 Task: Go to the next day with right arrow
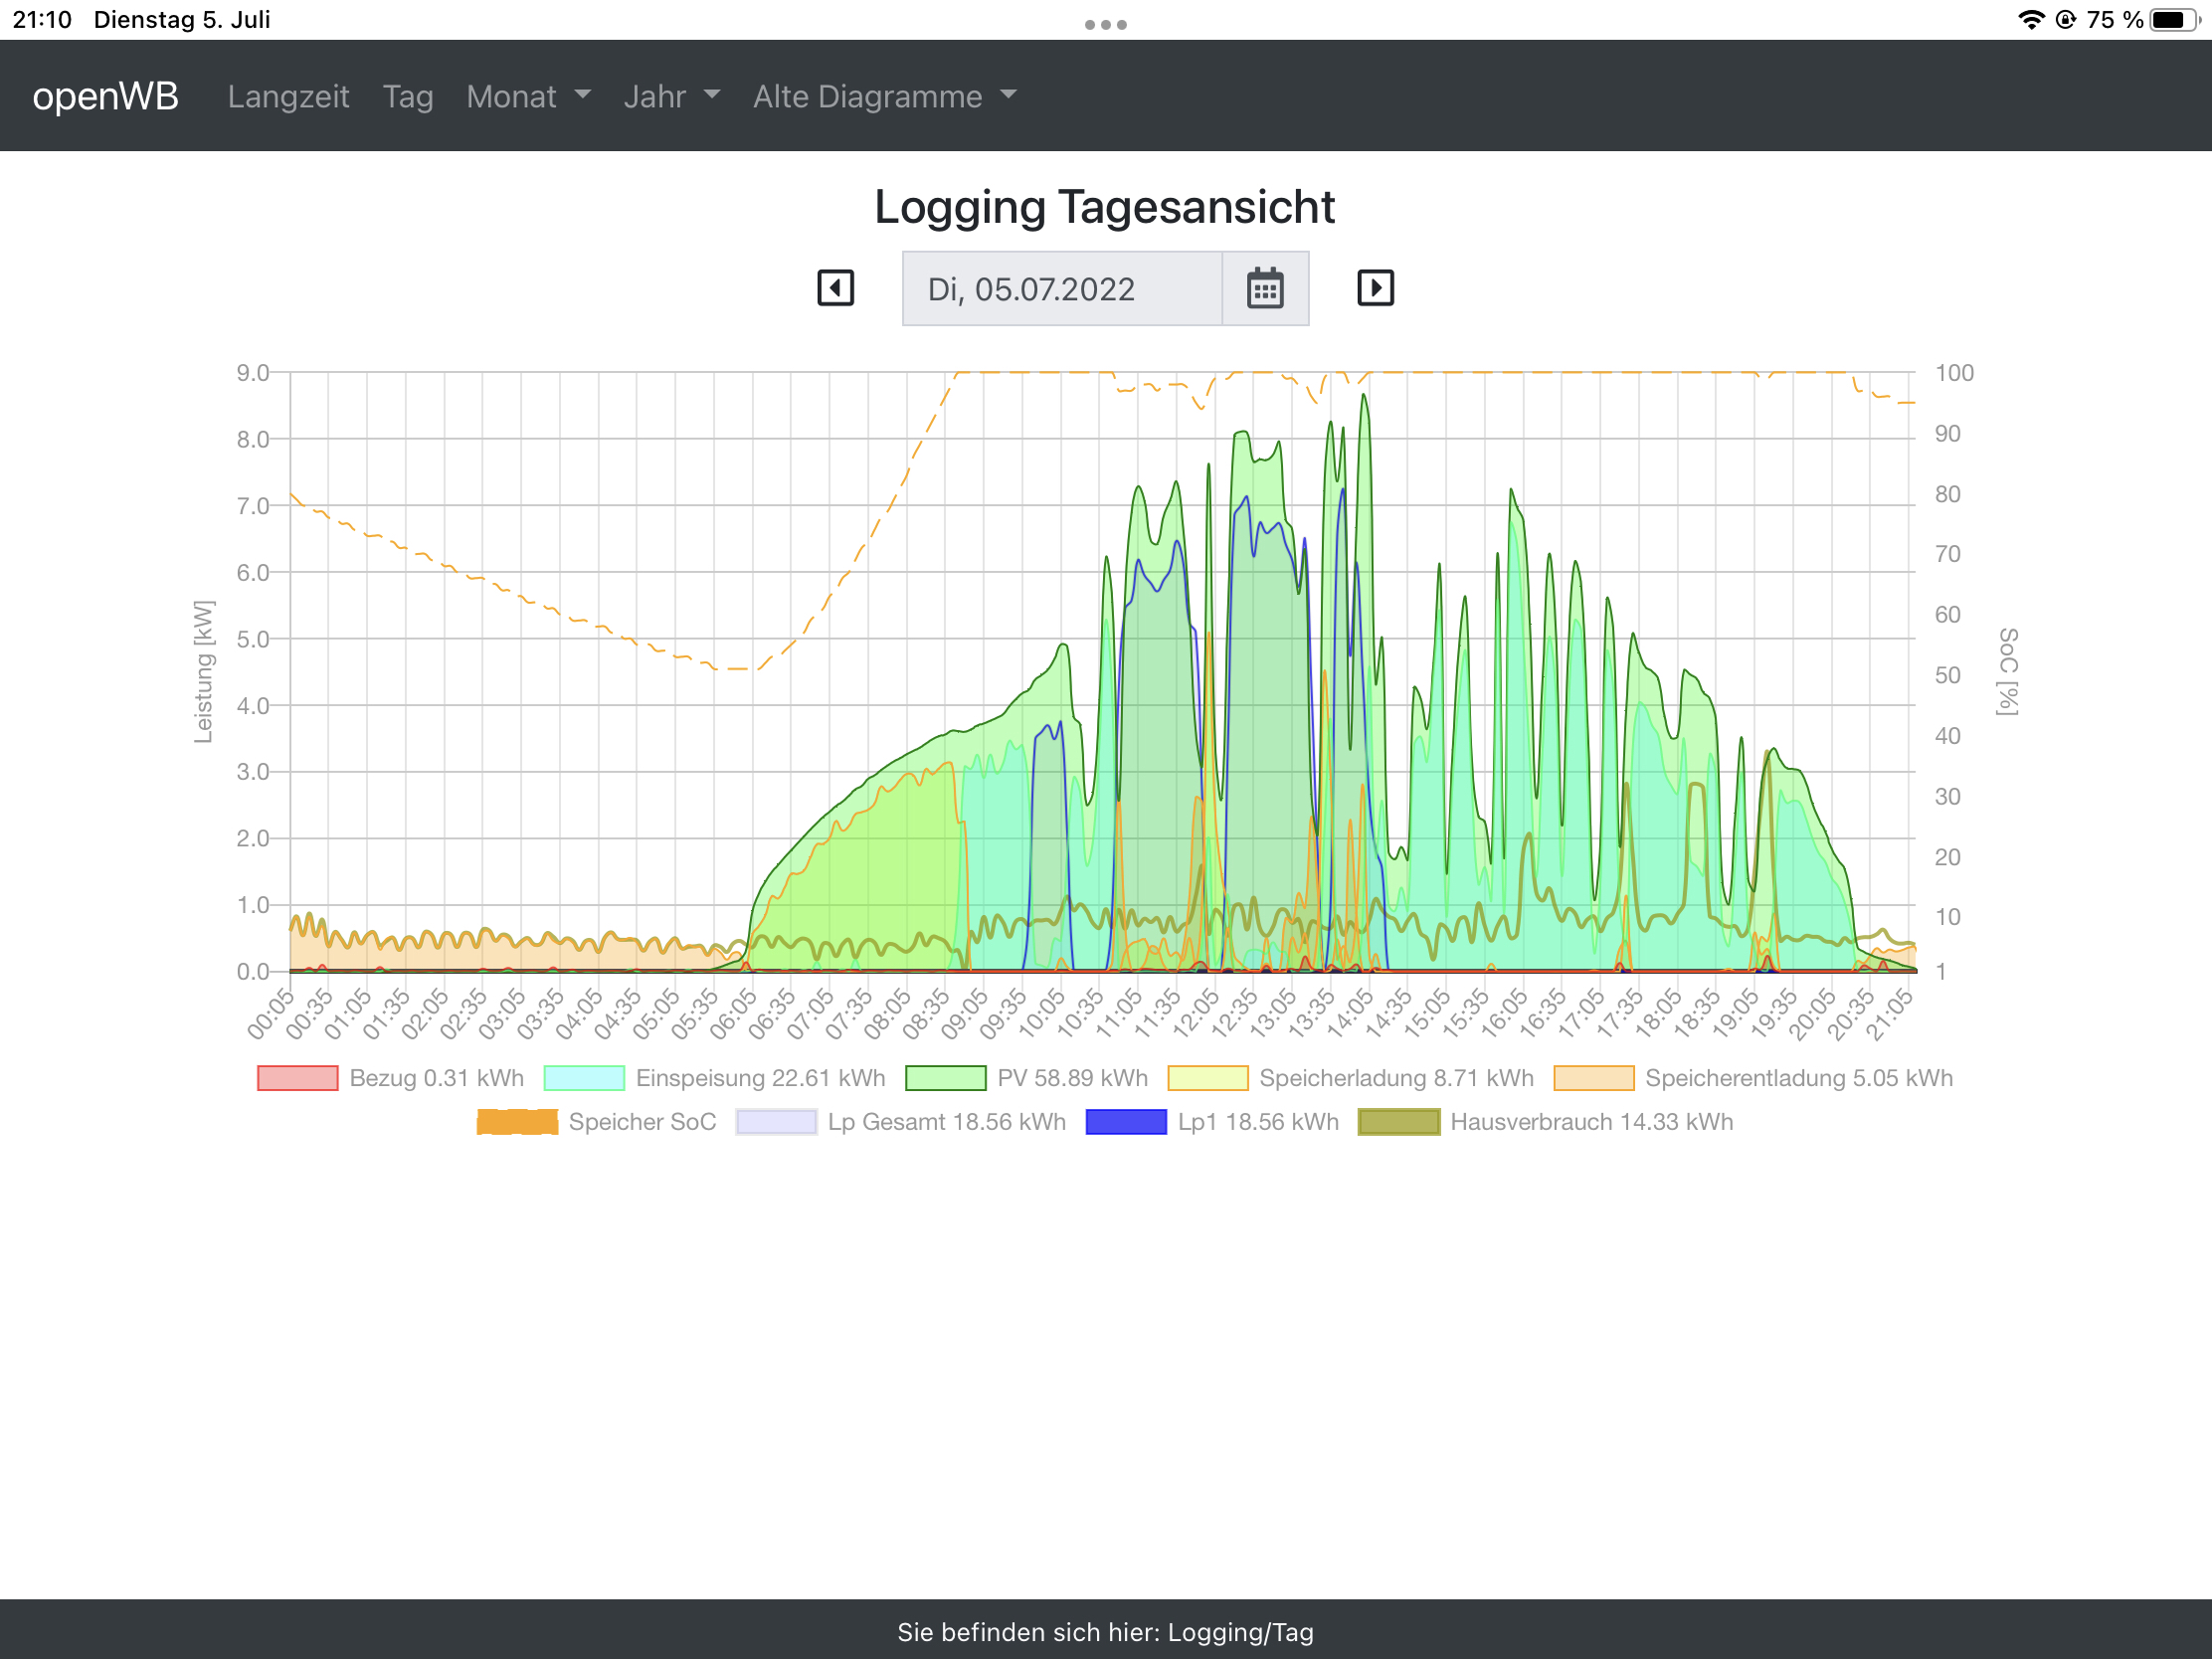tap(1375, 288)
